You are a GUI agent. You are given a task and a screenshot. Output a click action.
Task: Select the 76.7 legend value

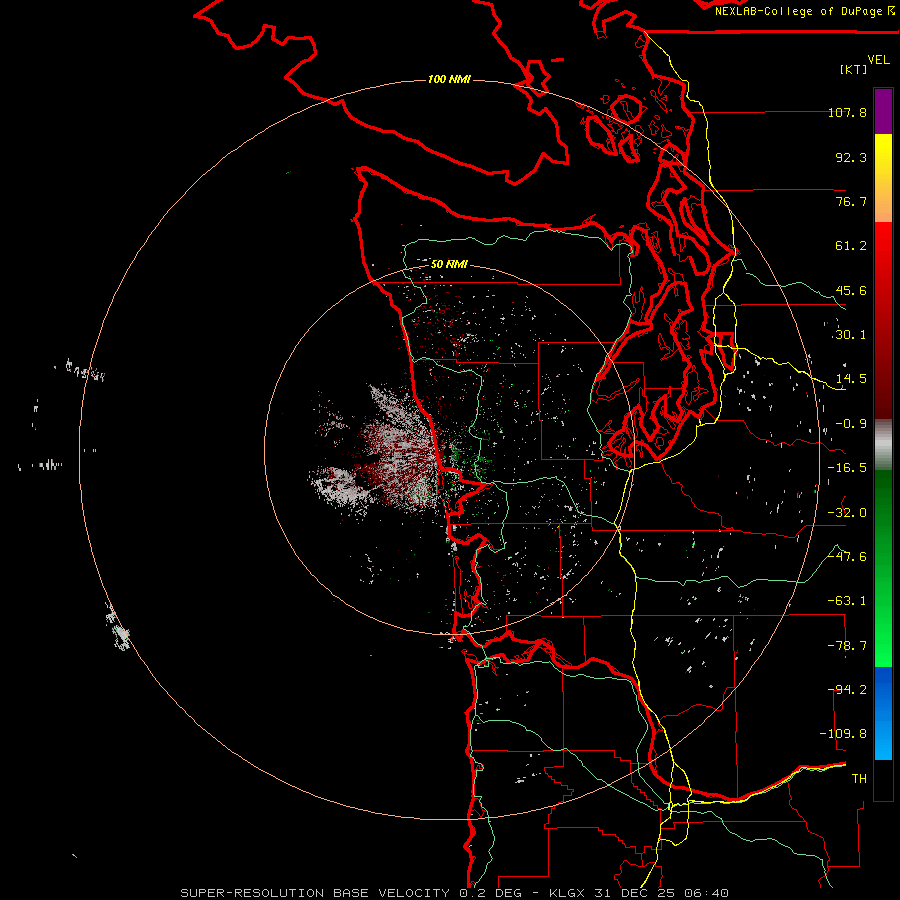tap(851, 201)
